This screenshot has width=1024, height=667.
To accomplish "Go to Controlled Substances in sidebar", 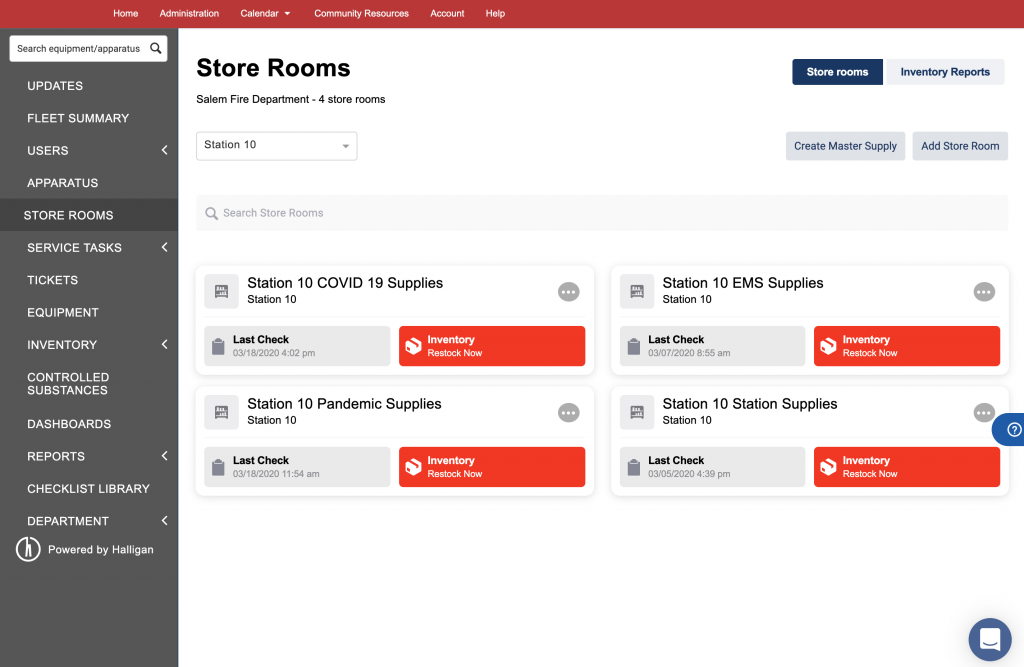I will tap(68, 384).
